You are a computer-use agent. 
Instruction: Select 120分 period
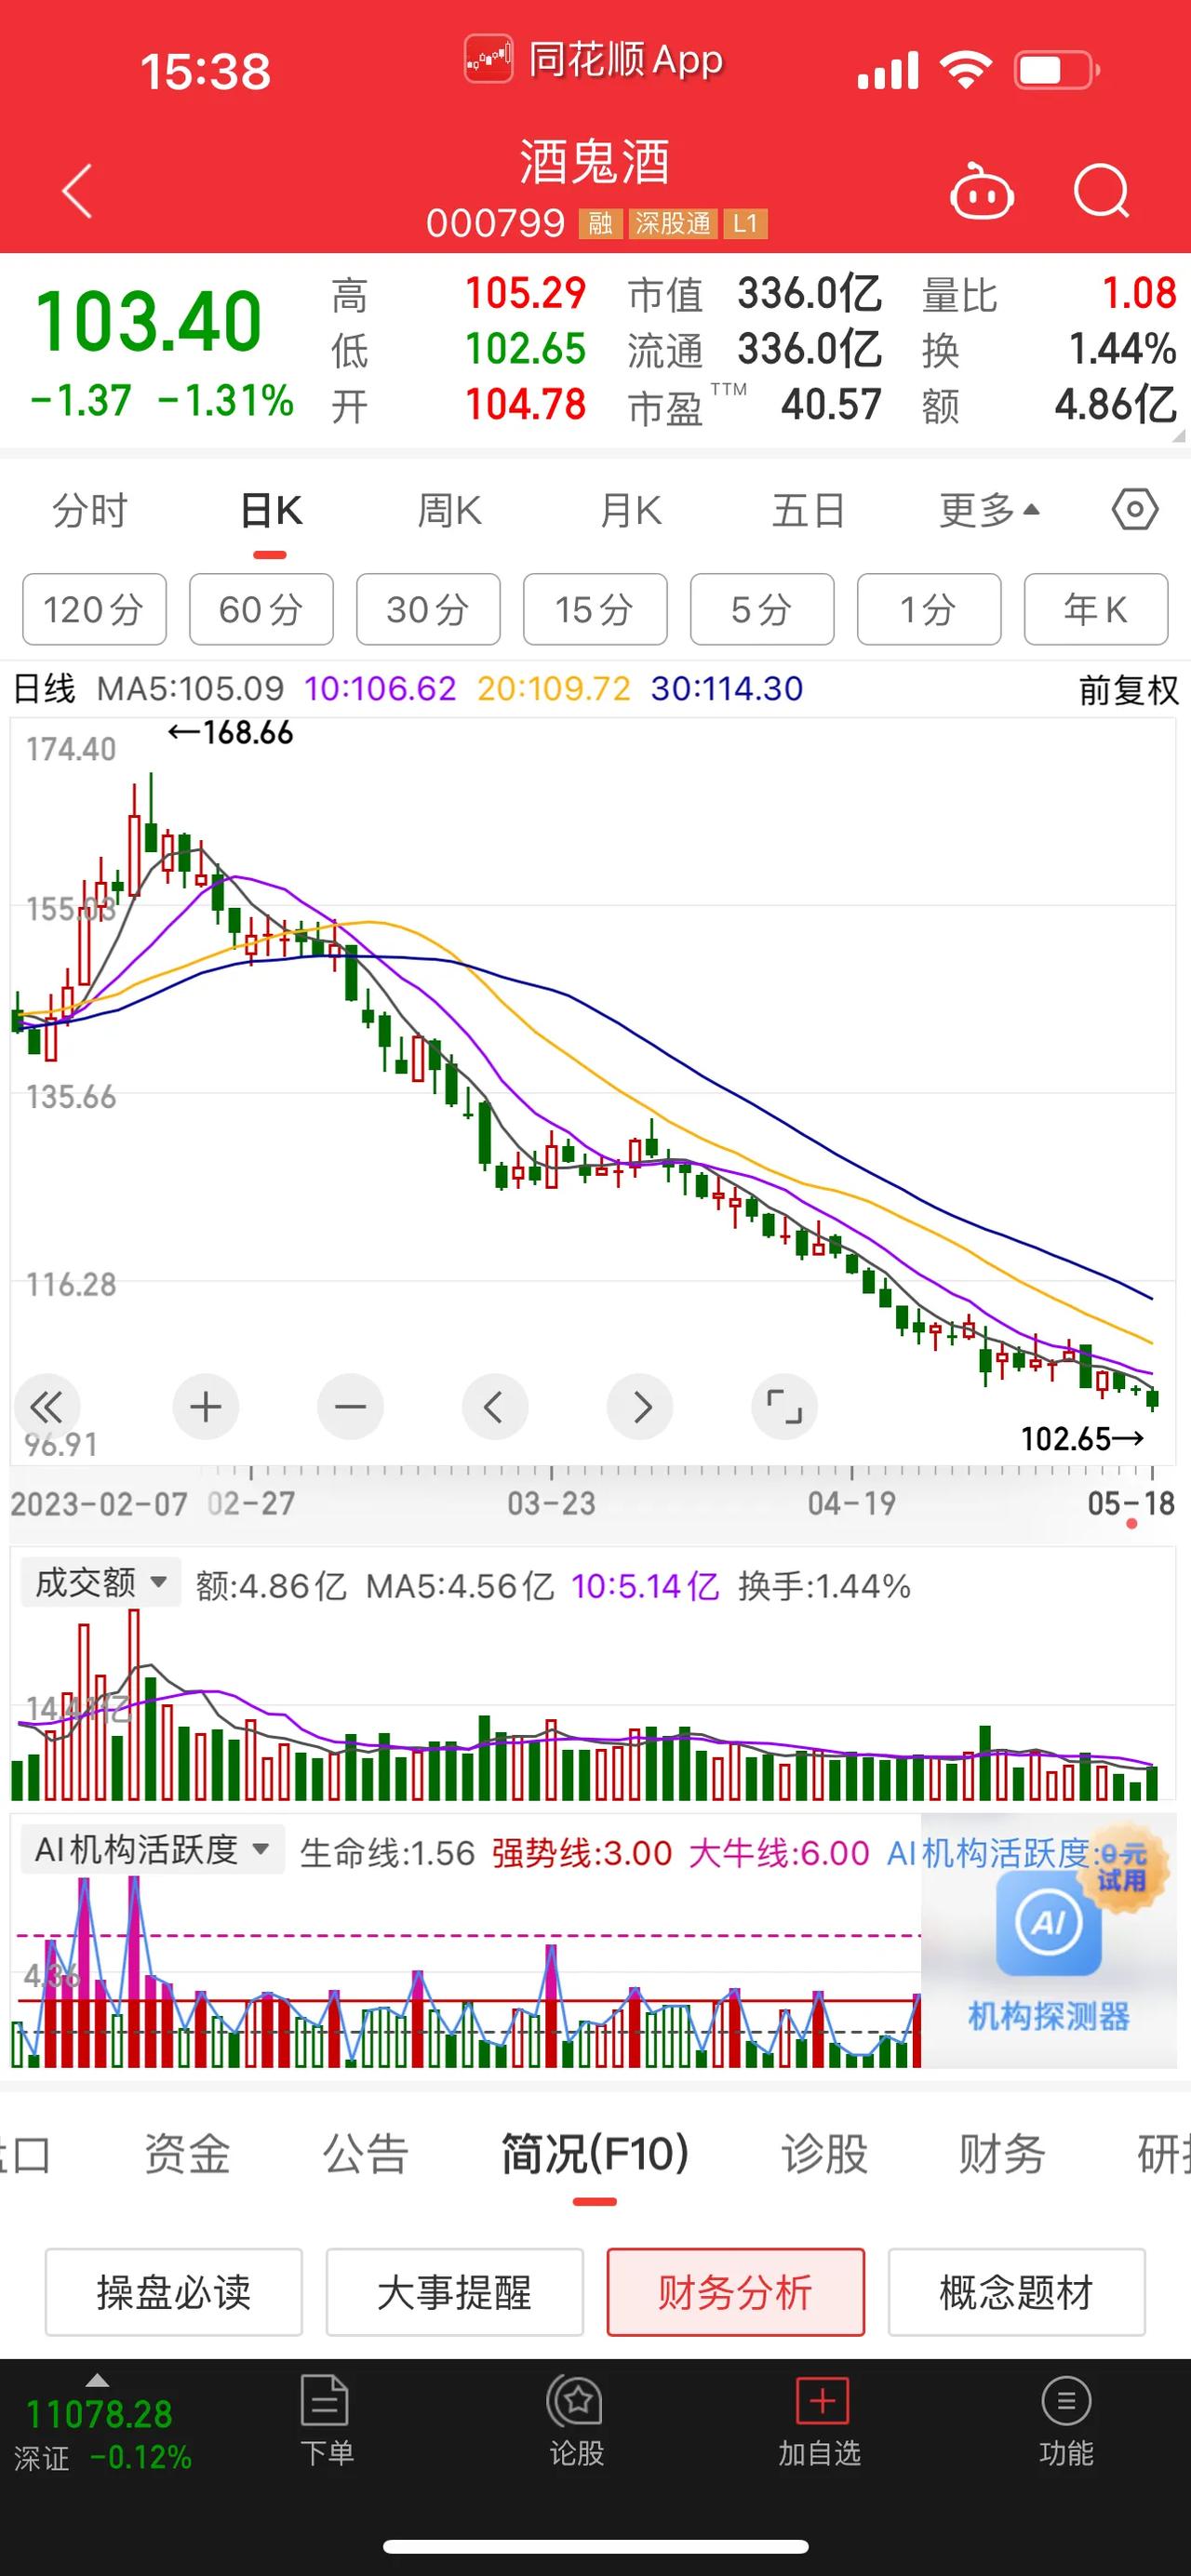click(x=94, y=609)
